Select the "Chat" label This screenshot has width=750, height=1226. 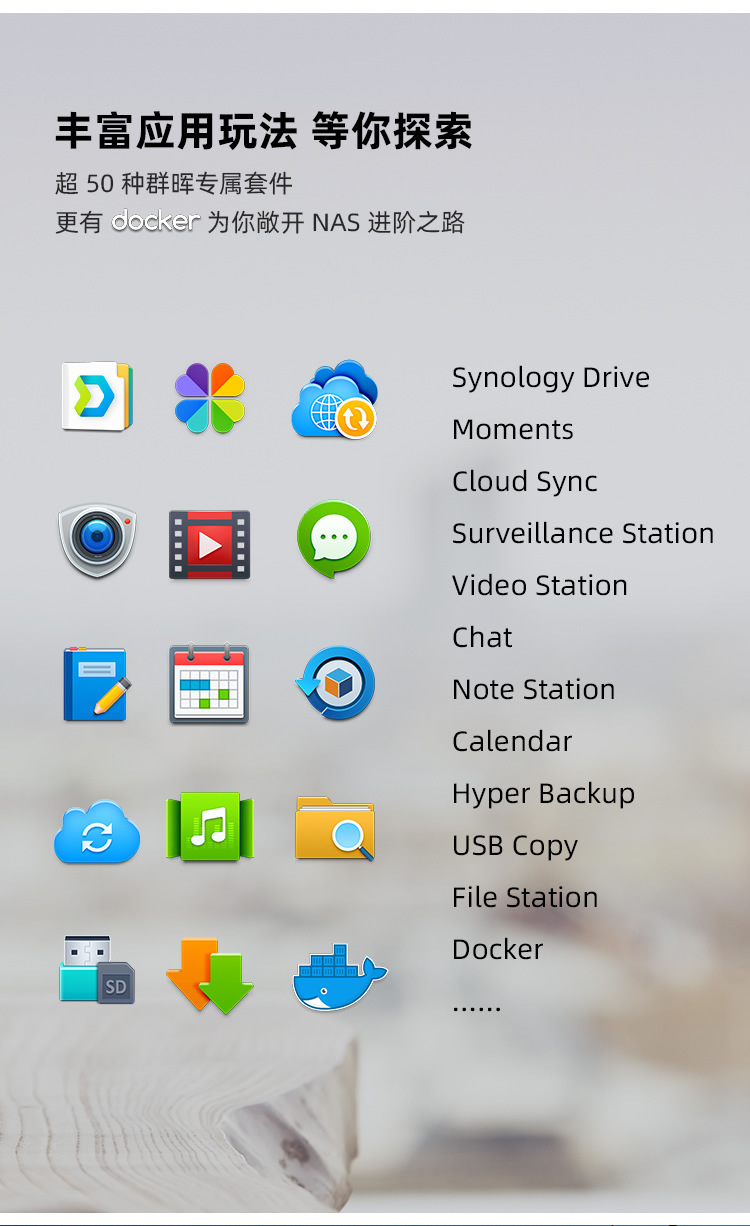tap(482, 637)
